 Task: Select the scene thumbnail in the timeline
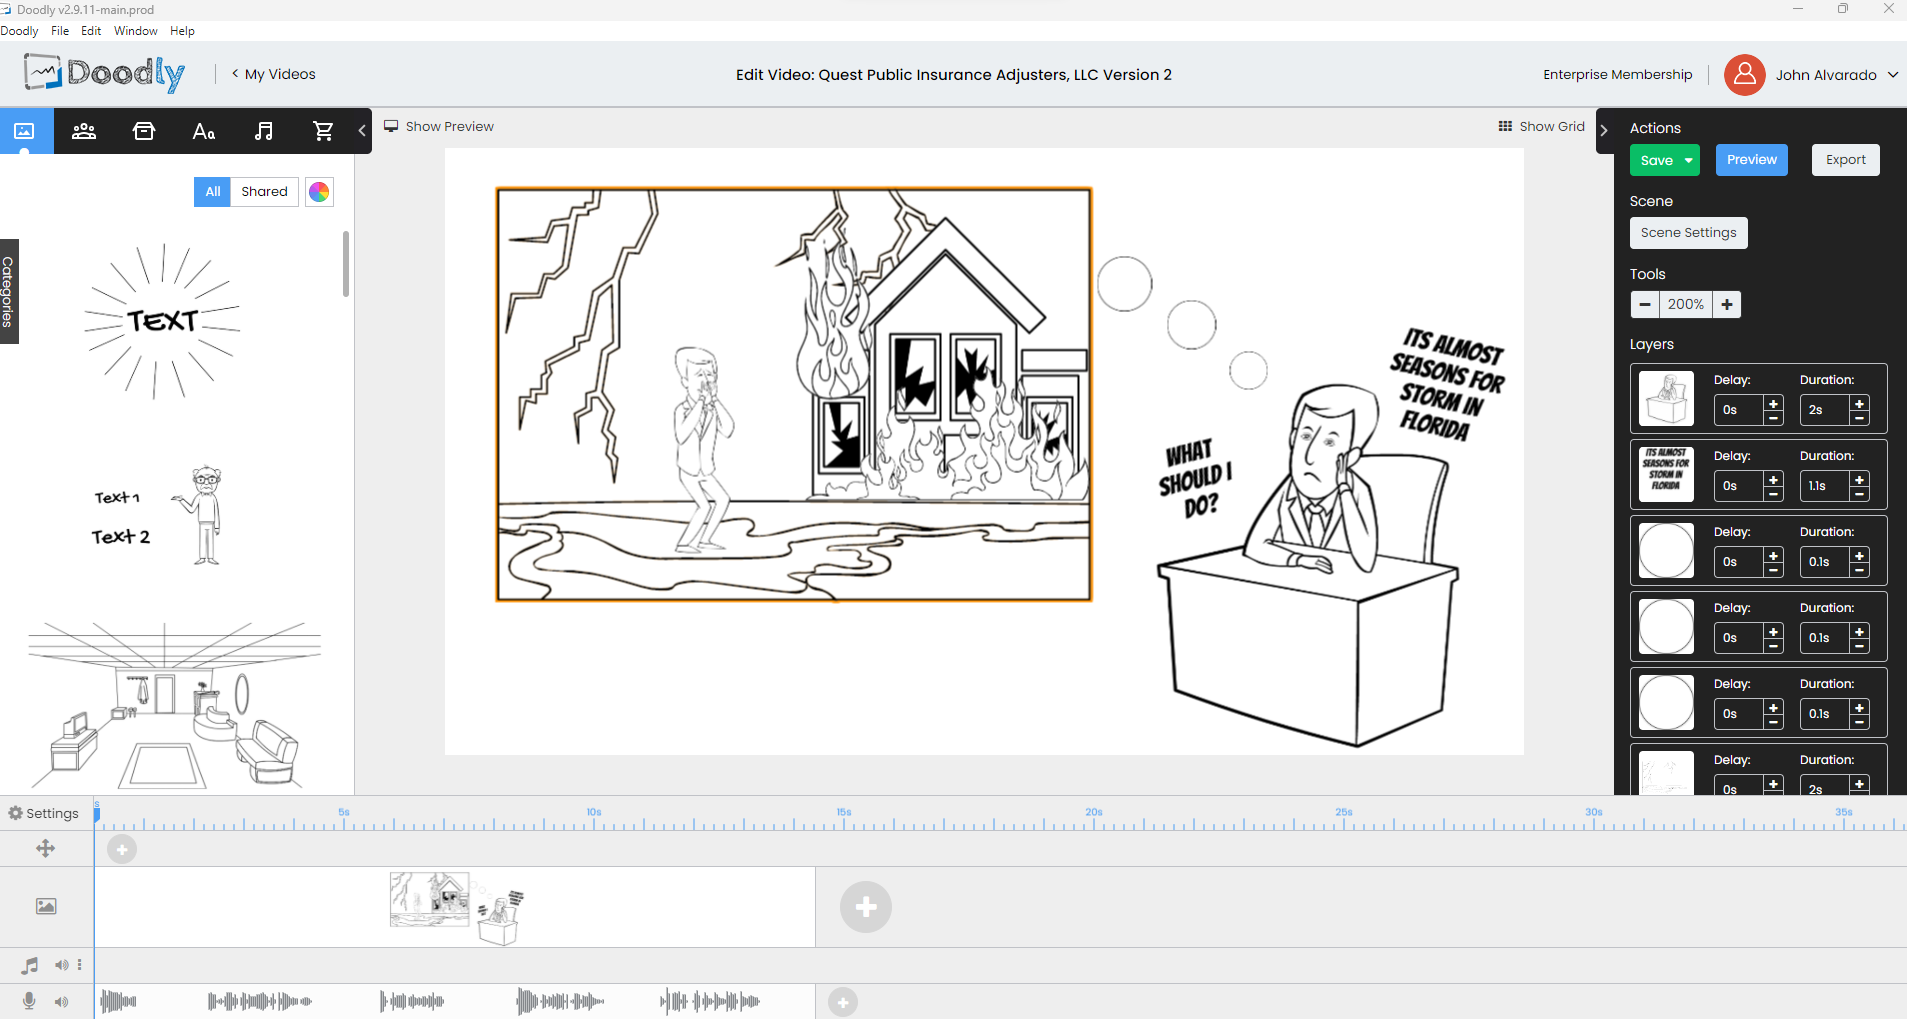[456, 907]
